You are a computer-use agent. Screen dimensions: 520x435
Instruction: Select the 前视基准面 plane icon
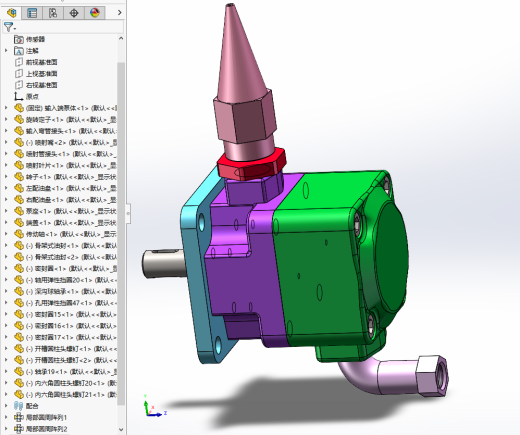(19, 62)
